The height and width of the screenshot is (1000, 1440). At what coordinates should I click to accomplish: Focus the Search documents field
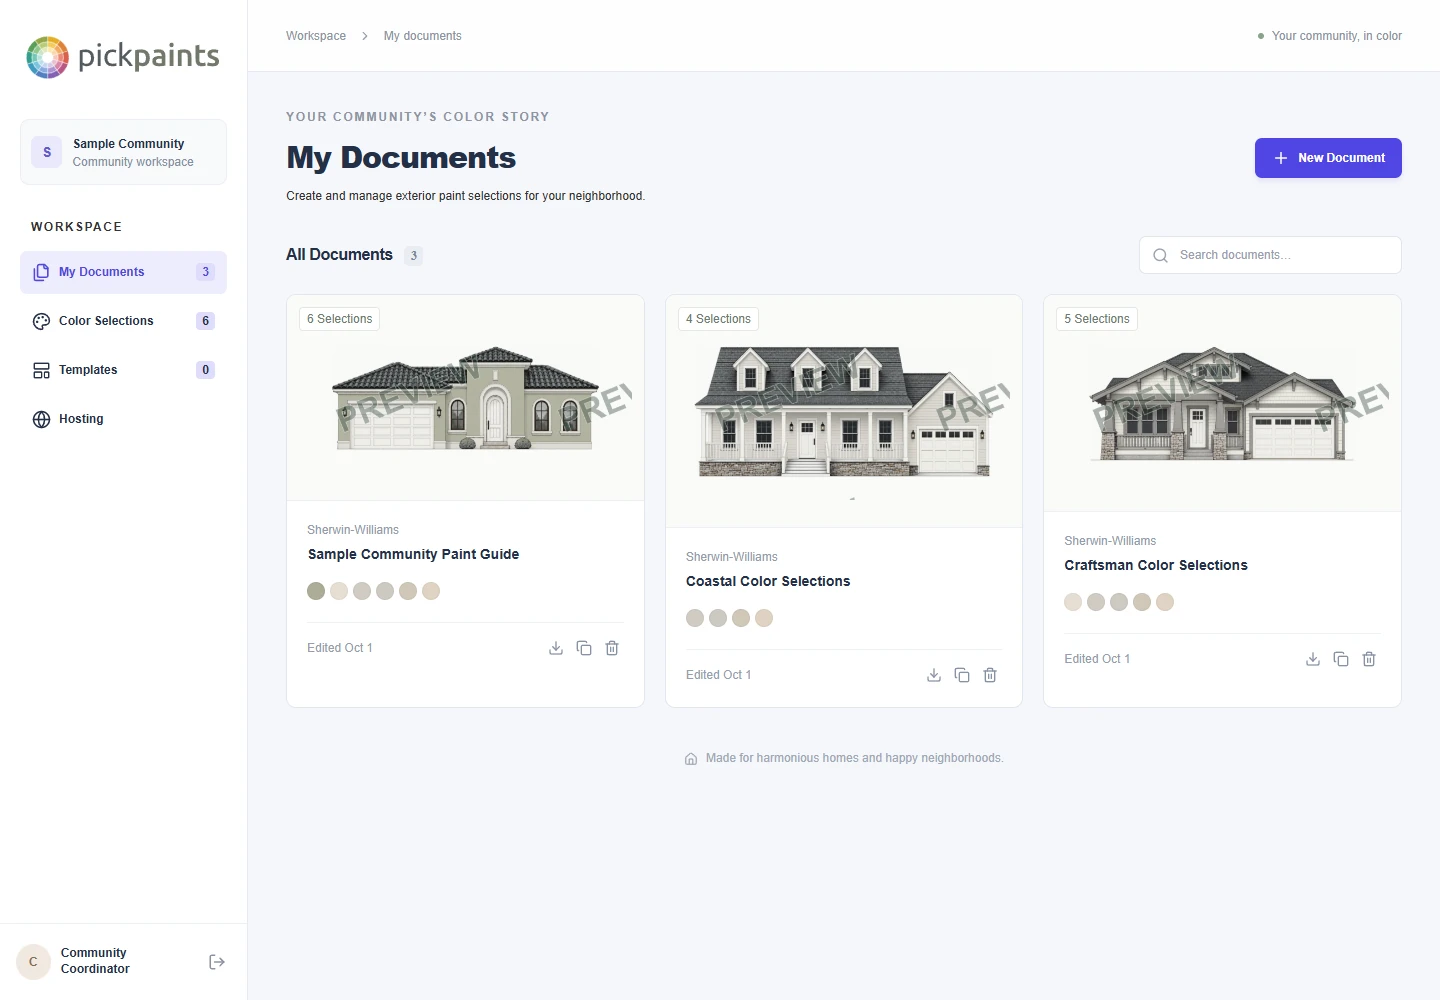tap(1270, 255)
